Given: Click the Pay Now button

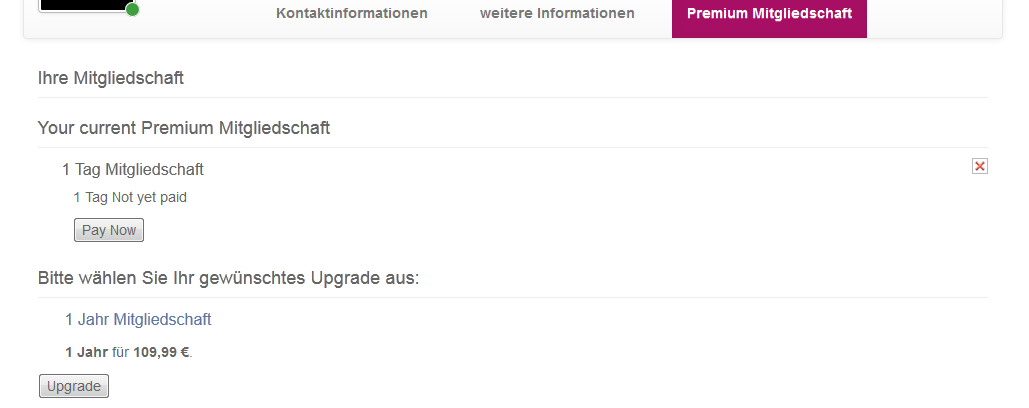Looking at the screenshot, I should [x=109, y=230].
